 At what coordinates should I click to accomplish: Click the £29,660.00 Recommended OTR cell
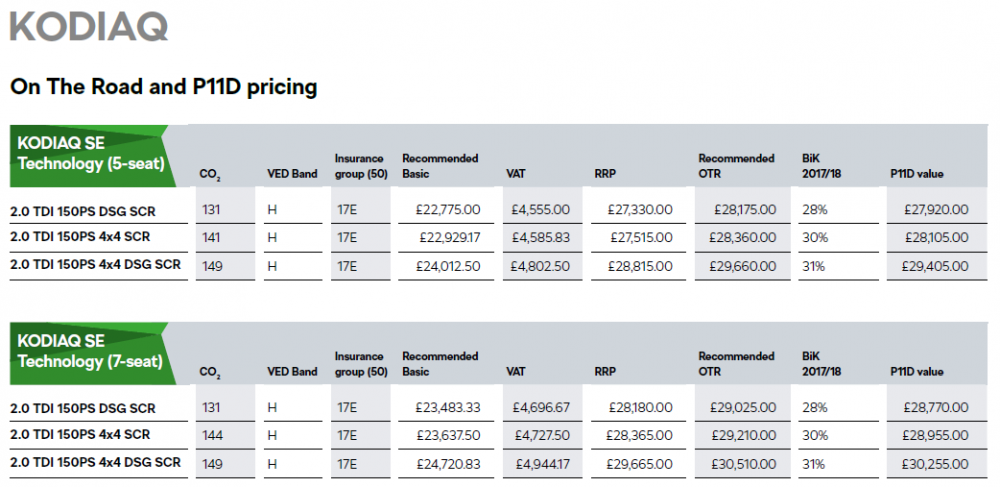[x=742, y=266]
